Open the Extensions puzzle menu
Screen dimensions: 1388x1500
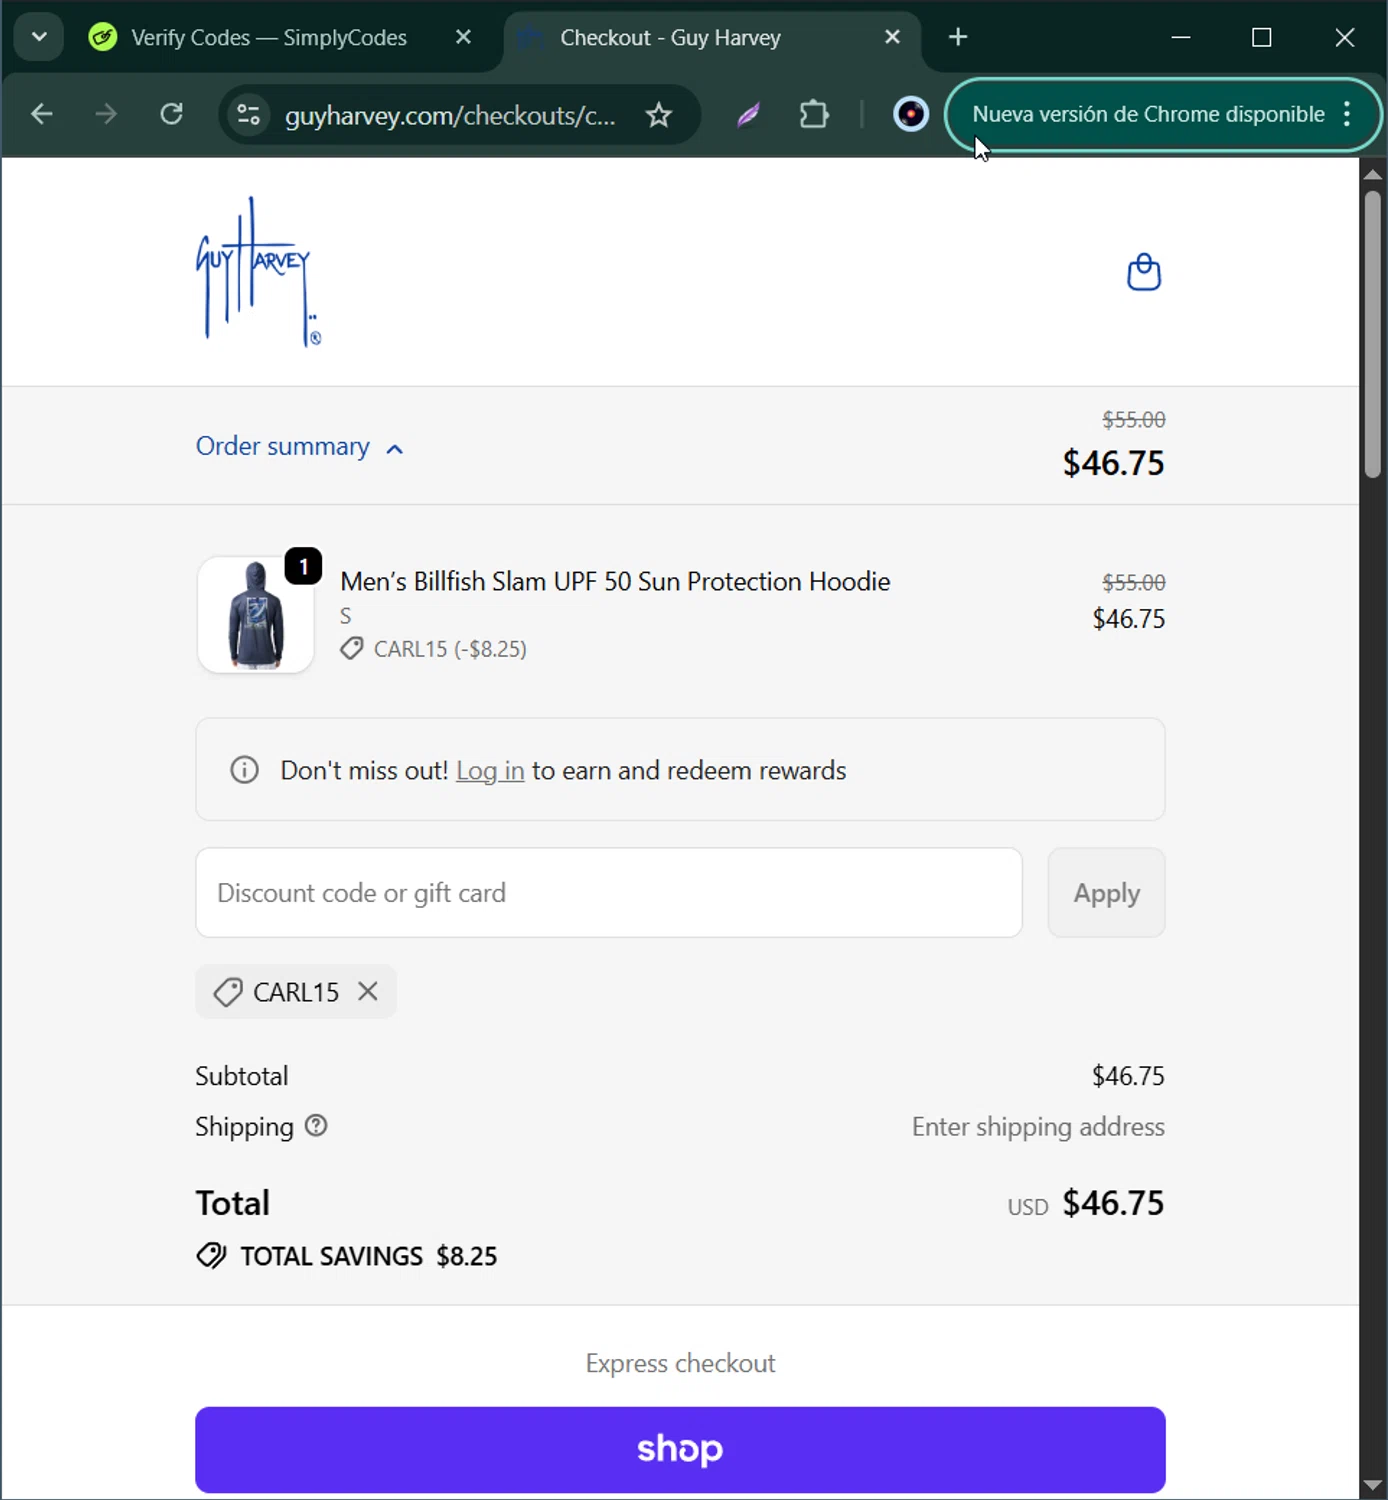[x=814, y=115]
